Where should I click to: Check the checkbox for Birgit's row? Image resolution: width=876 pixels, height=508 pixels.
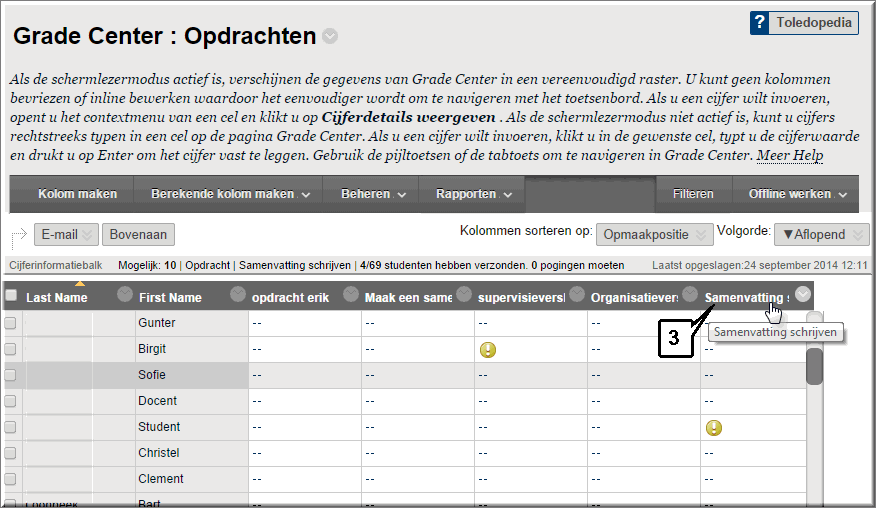11,349
